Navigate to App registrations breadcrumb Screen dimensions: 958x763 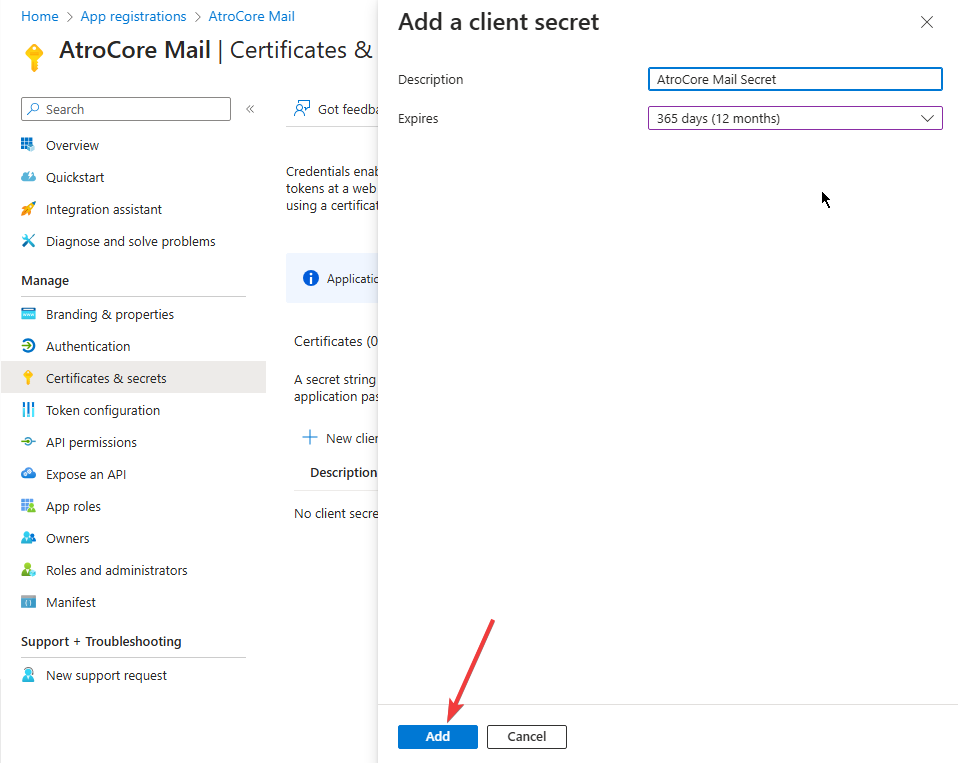click(133, 16)
